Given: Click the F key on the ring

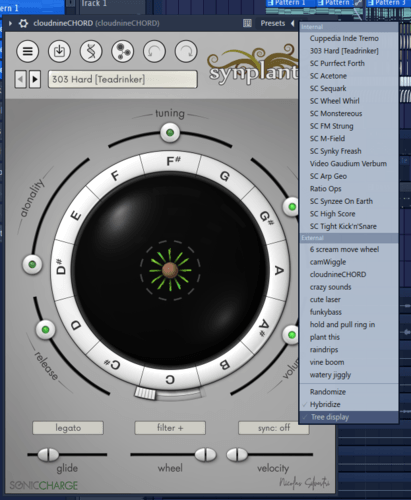Looking at the screenshot, I should [115, 176].
